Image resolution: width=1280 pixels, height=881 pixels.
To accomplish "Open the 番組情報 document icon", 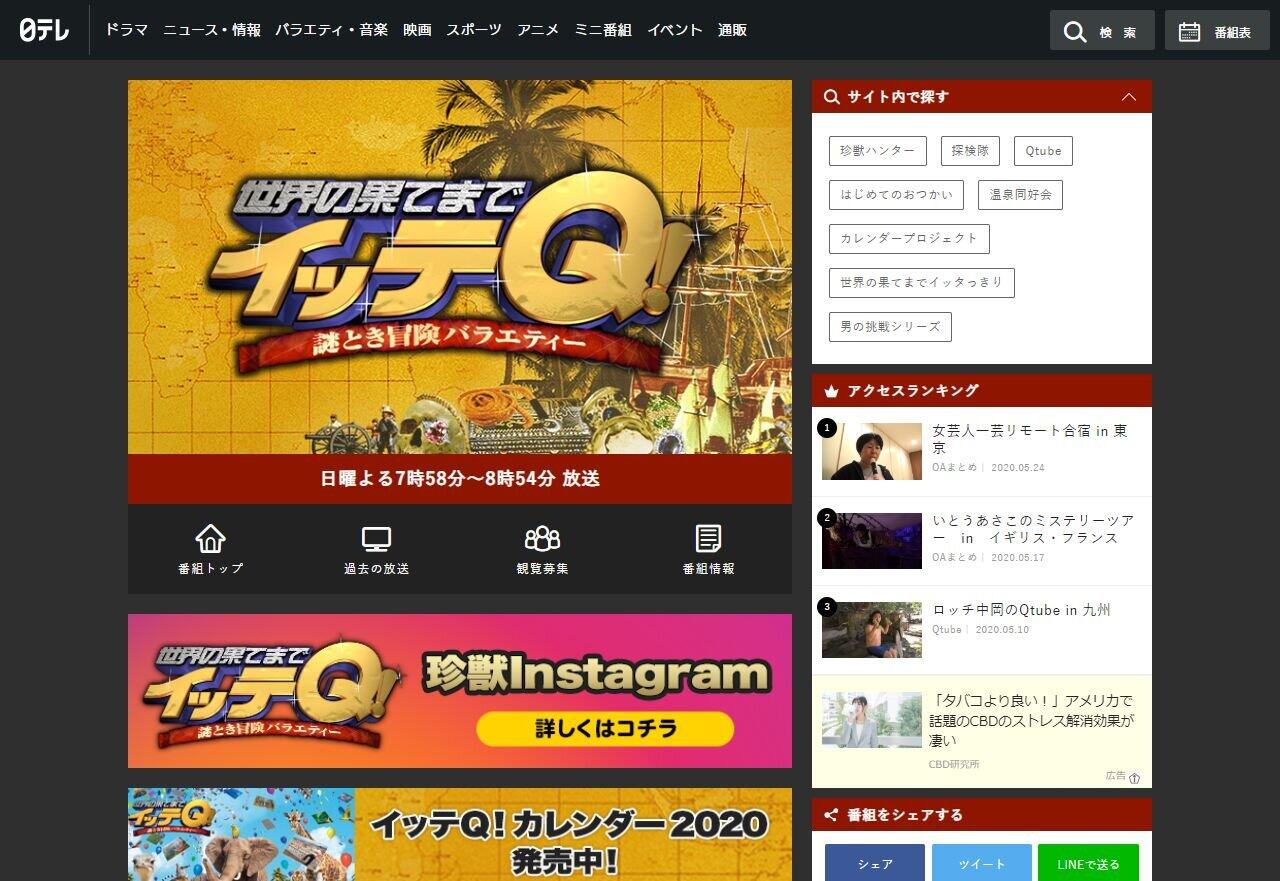I will pos(708,539).
